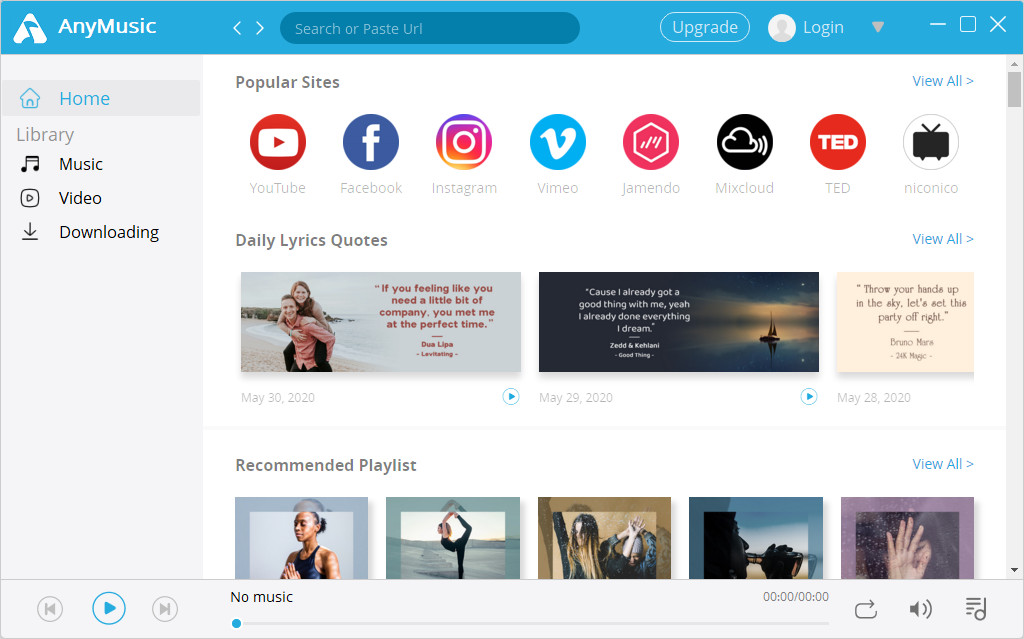
Task: Click the YouTube label text
Action: 278,188
